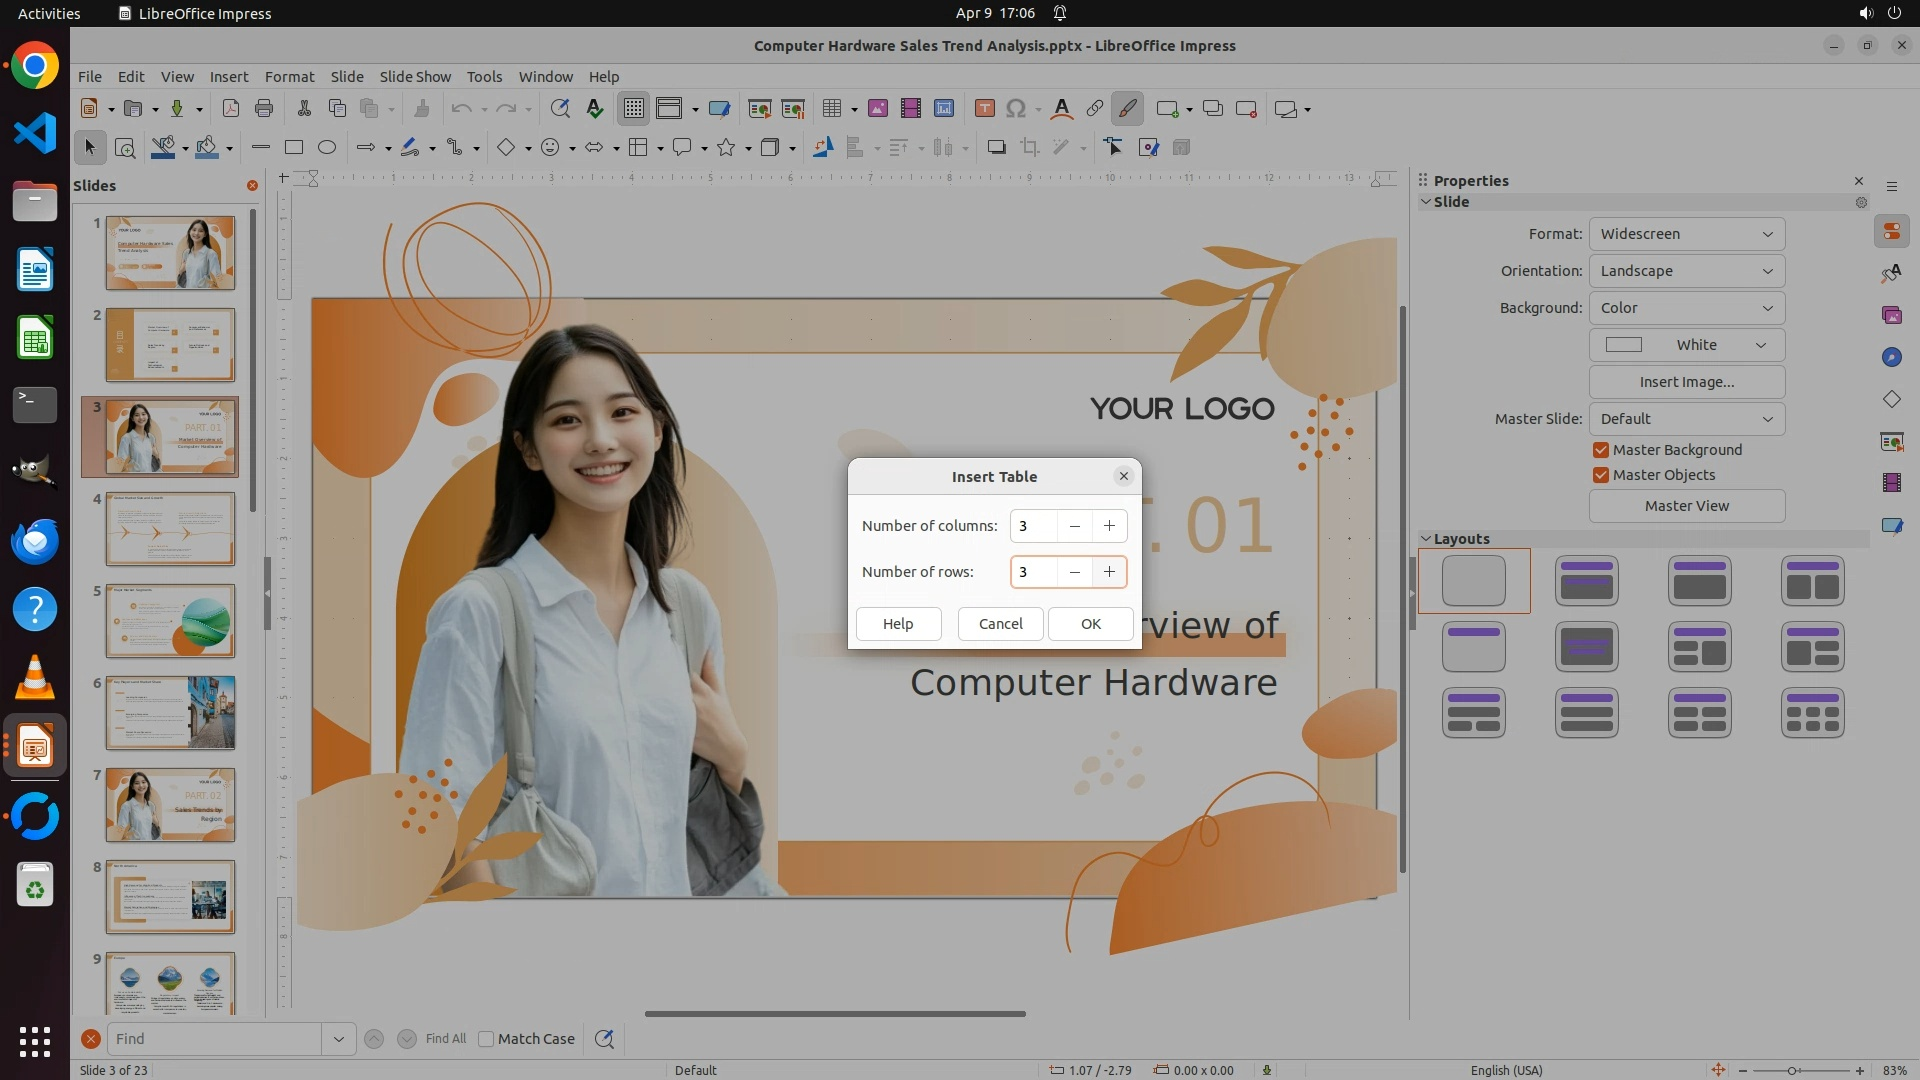Click the Export as PDF icon
This screenshot has width=1920, height=1080.
coord(230,109)
